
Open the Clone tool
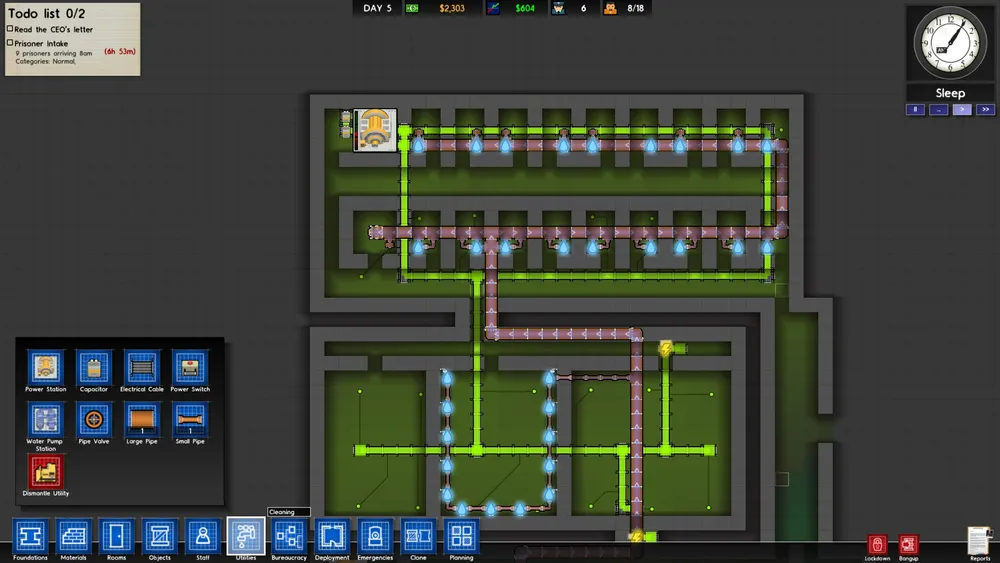coord(418,536)
